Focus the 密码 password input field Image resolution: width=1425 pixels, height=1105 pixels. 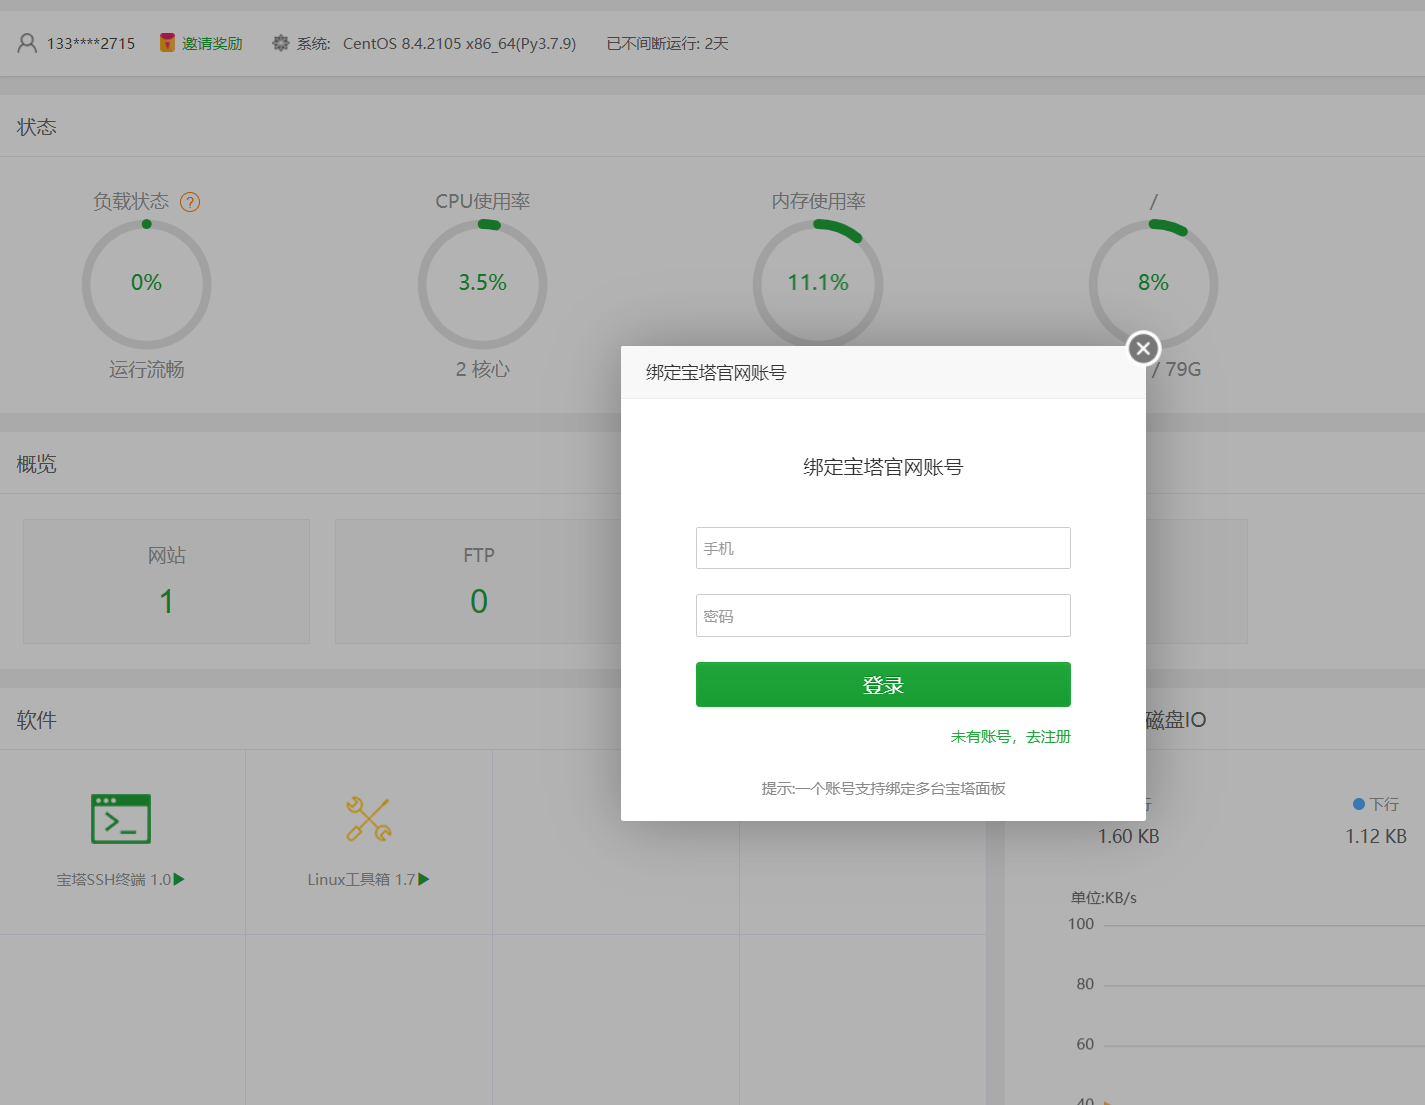tap(883, 615)
